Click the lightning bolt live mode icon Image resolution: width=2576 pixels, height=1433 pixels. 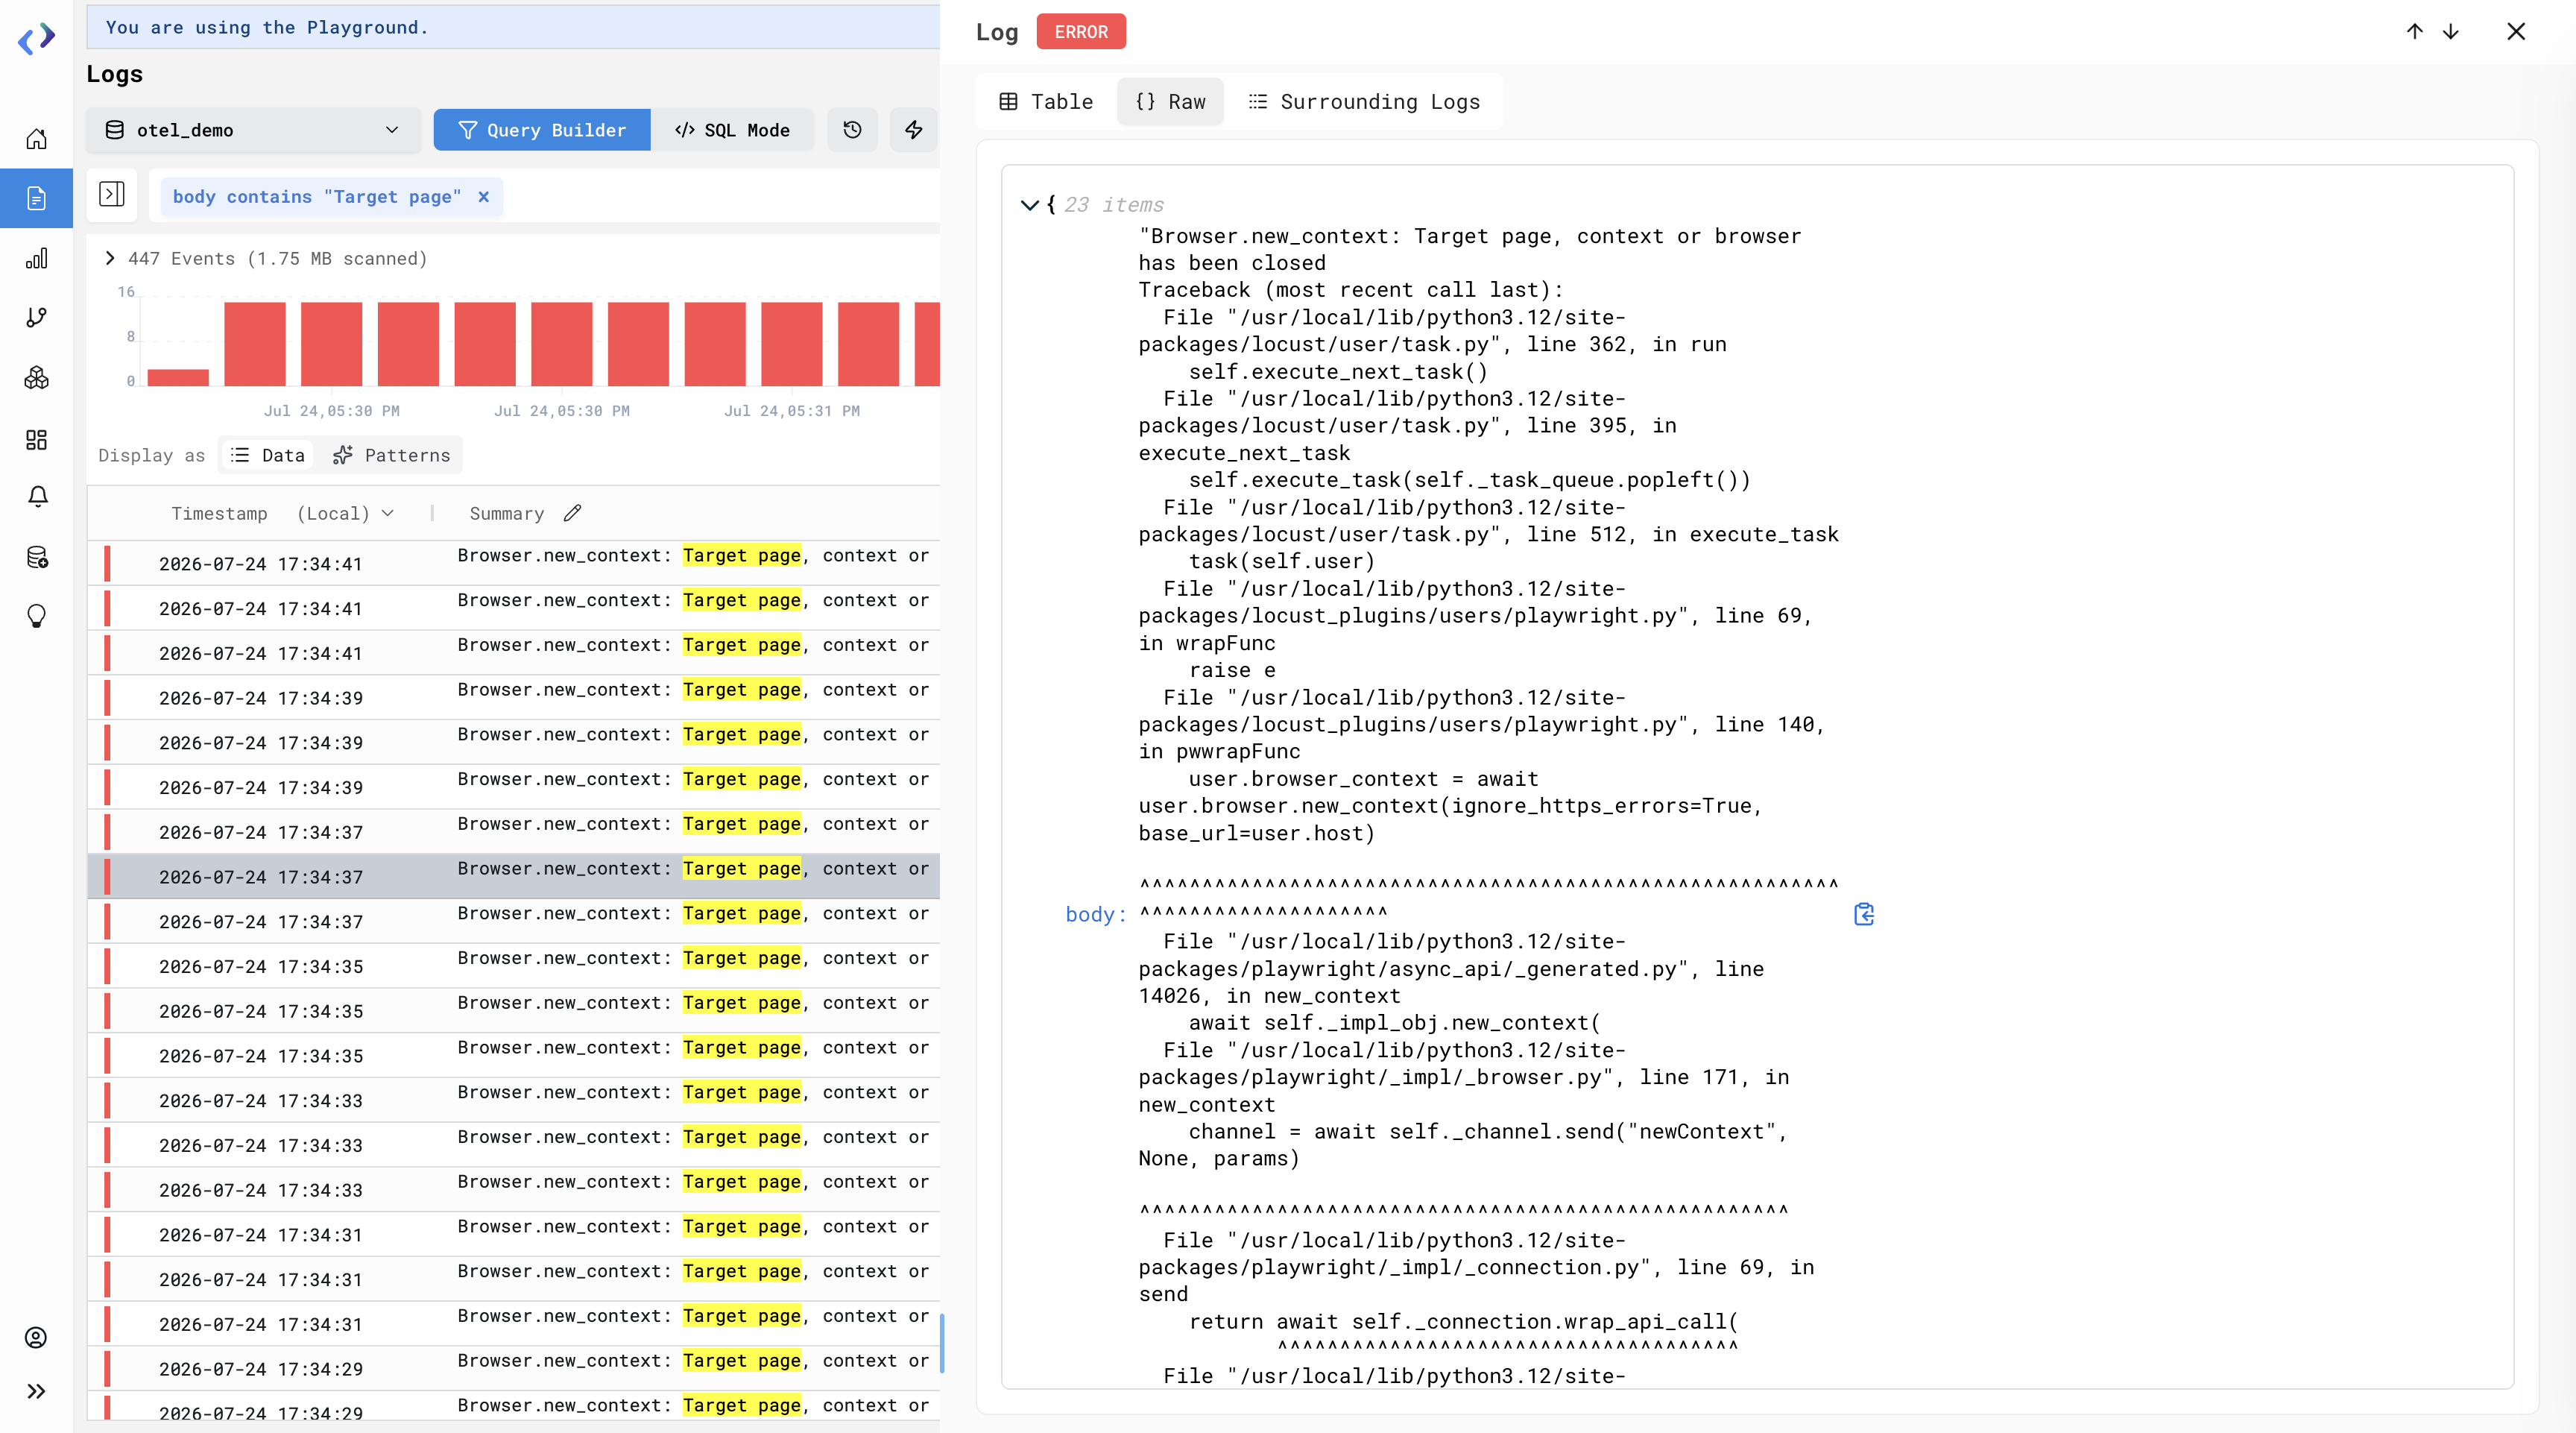[913, 130]
